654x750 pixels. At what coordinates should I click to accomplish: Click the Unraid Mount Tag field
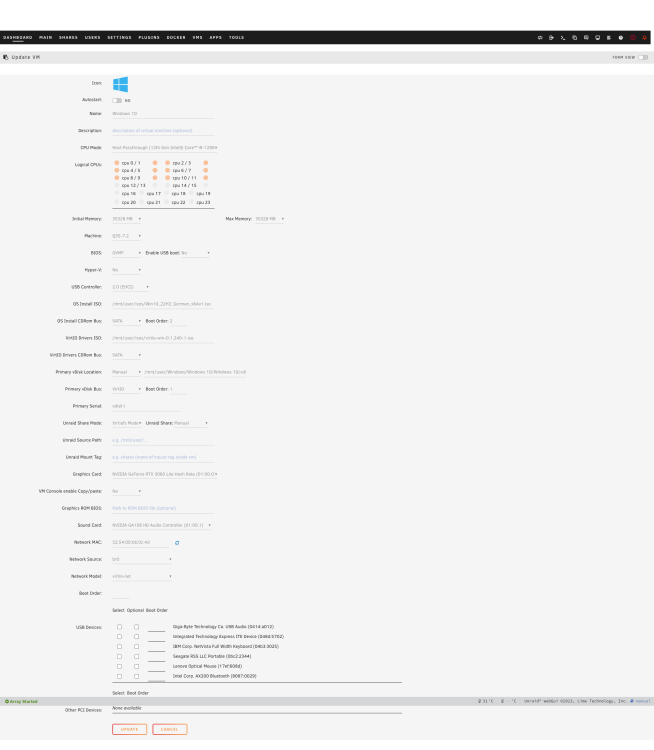(163, 457)
